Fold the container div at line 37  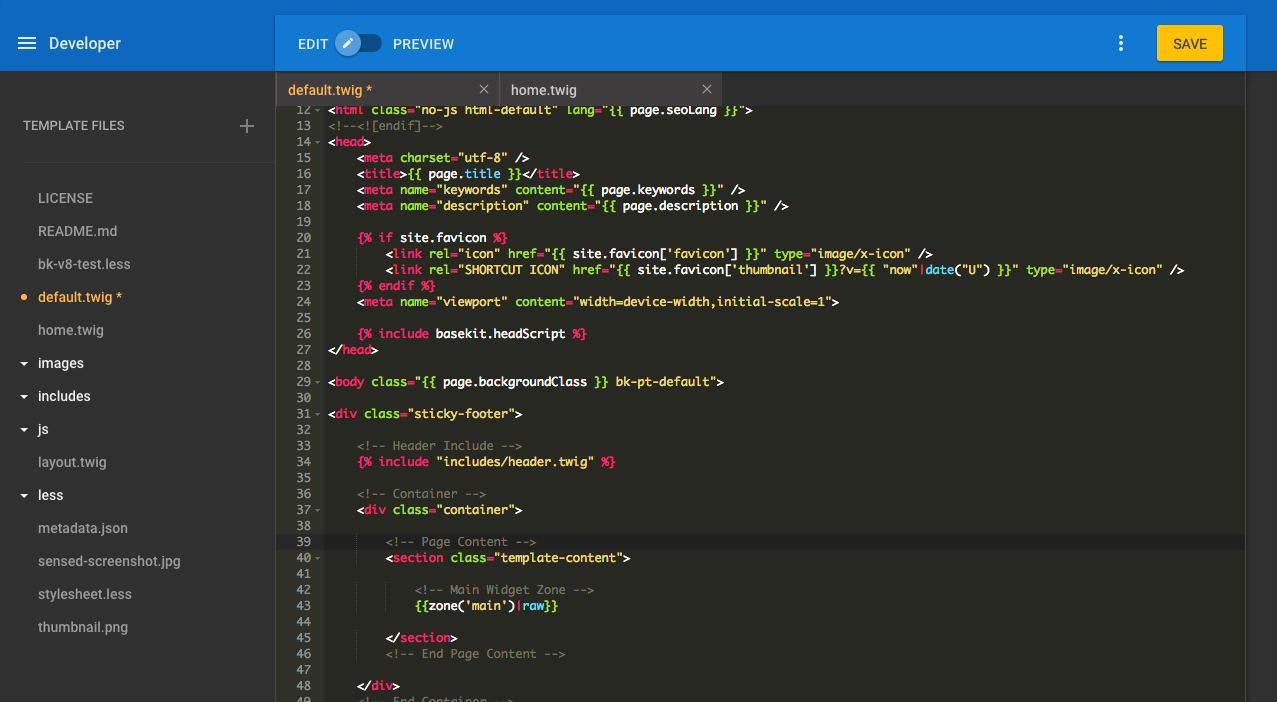[x=317, y=510]
